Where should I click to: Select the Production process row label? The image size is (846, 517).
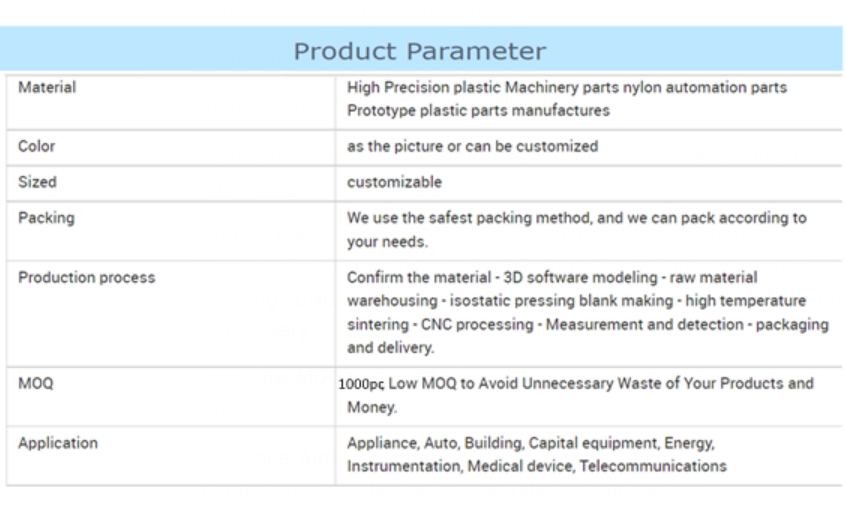tap(87, 278)
